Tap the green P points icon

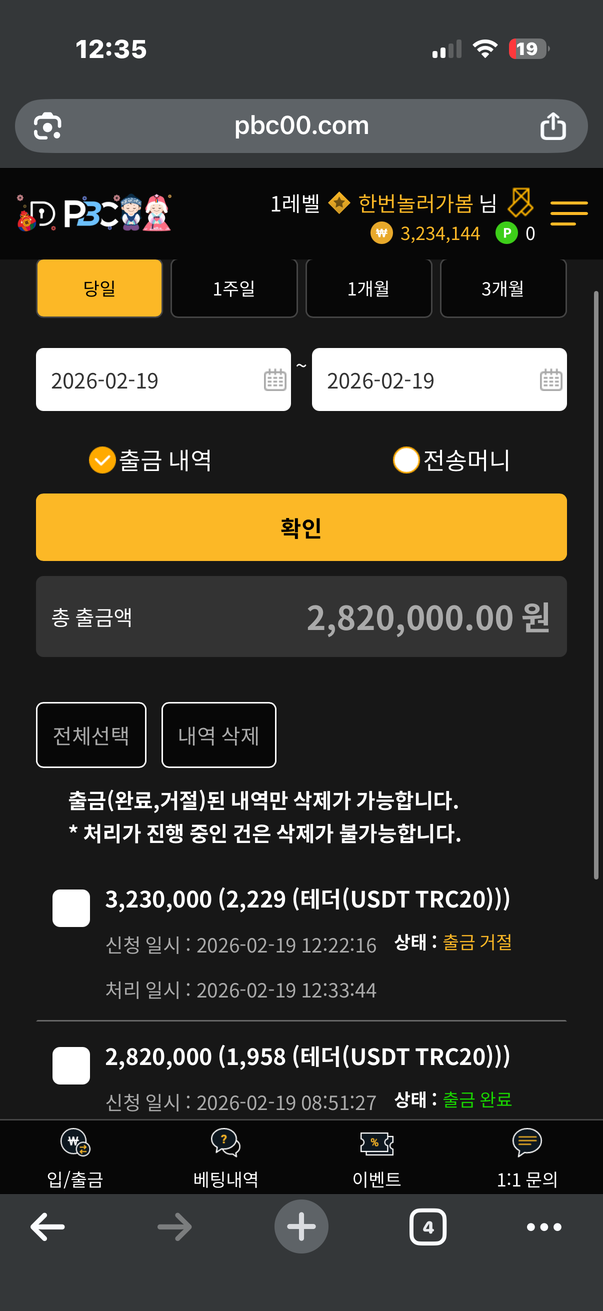506,234
